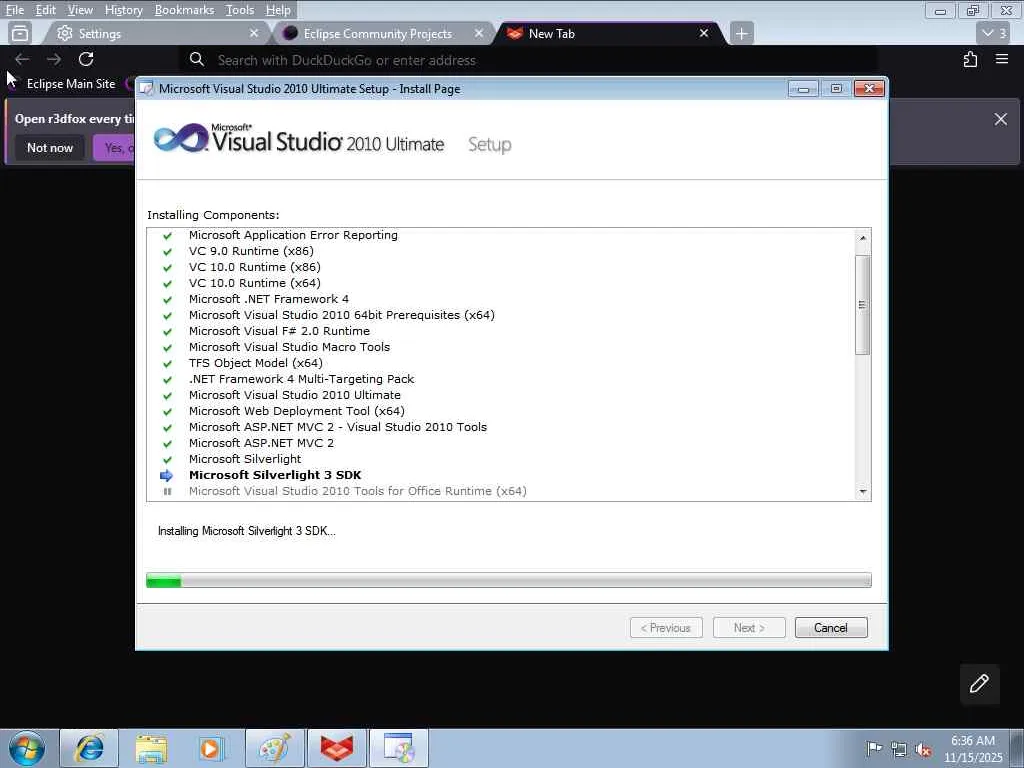Cancel the Visual Studio setup
The image size is (1024, 768).
pyautogui.click(x=831, y=628)
